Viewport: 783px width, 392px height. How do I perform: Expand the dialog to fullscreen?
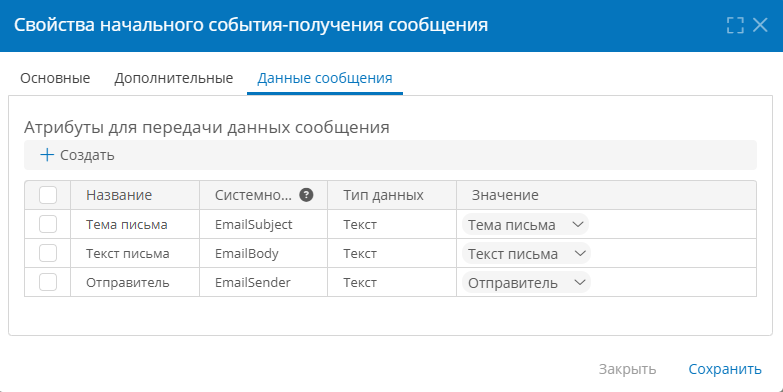click(735, 25)
